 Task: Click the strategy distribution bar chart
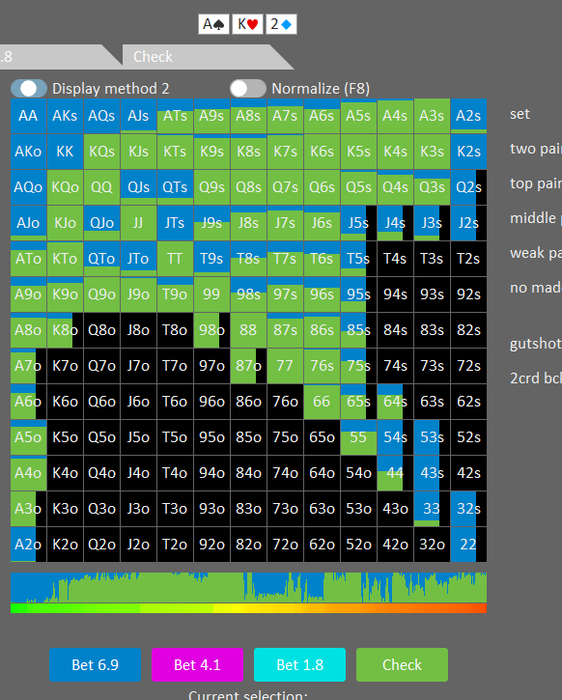tap(249, 587)
